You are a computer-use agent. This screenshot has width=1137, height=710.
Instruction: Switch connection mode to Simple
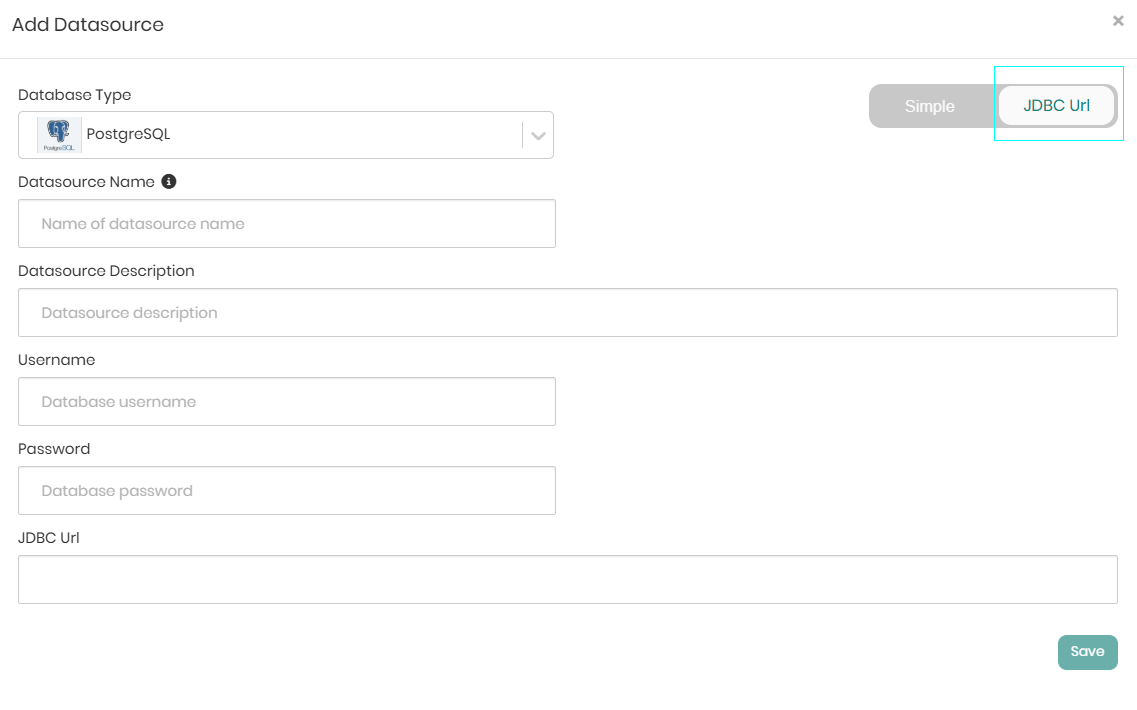(x=930, y=106)
